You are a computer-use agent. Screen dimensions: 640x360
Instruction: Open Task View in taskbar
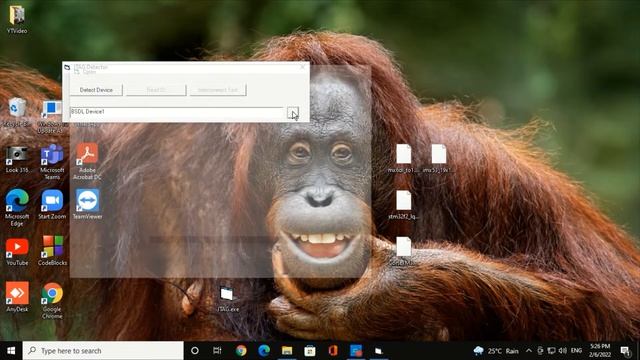pyautogui.click(x=217, y=351)
